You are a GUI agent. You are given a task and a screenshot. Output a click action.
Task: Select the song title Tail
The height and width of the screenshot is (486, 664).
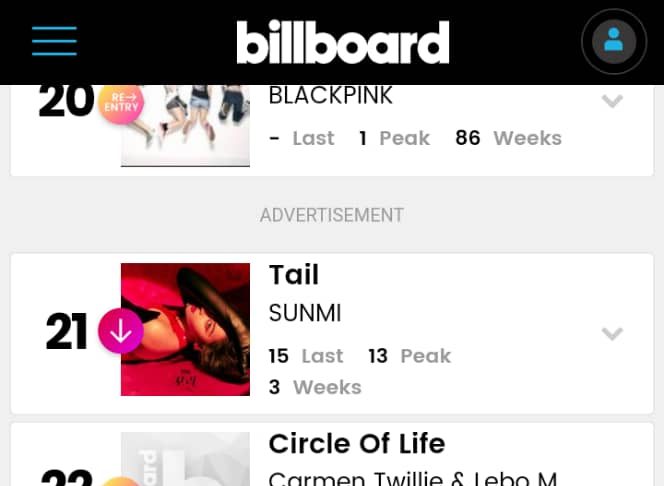[294, 274]
